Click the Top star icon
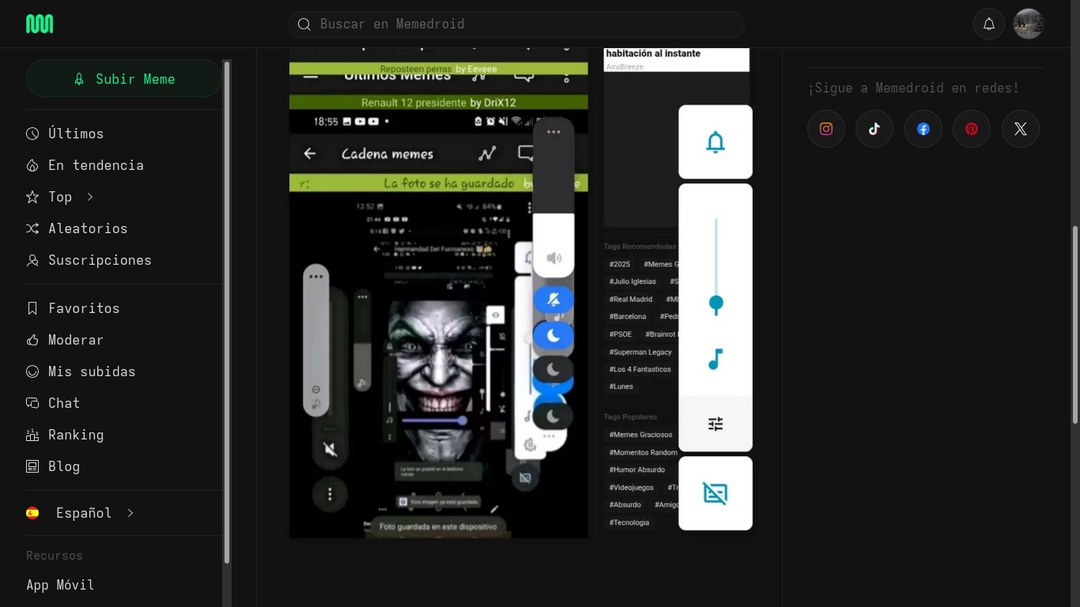This screenshot has width=1080, height=607. point(32,197)
